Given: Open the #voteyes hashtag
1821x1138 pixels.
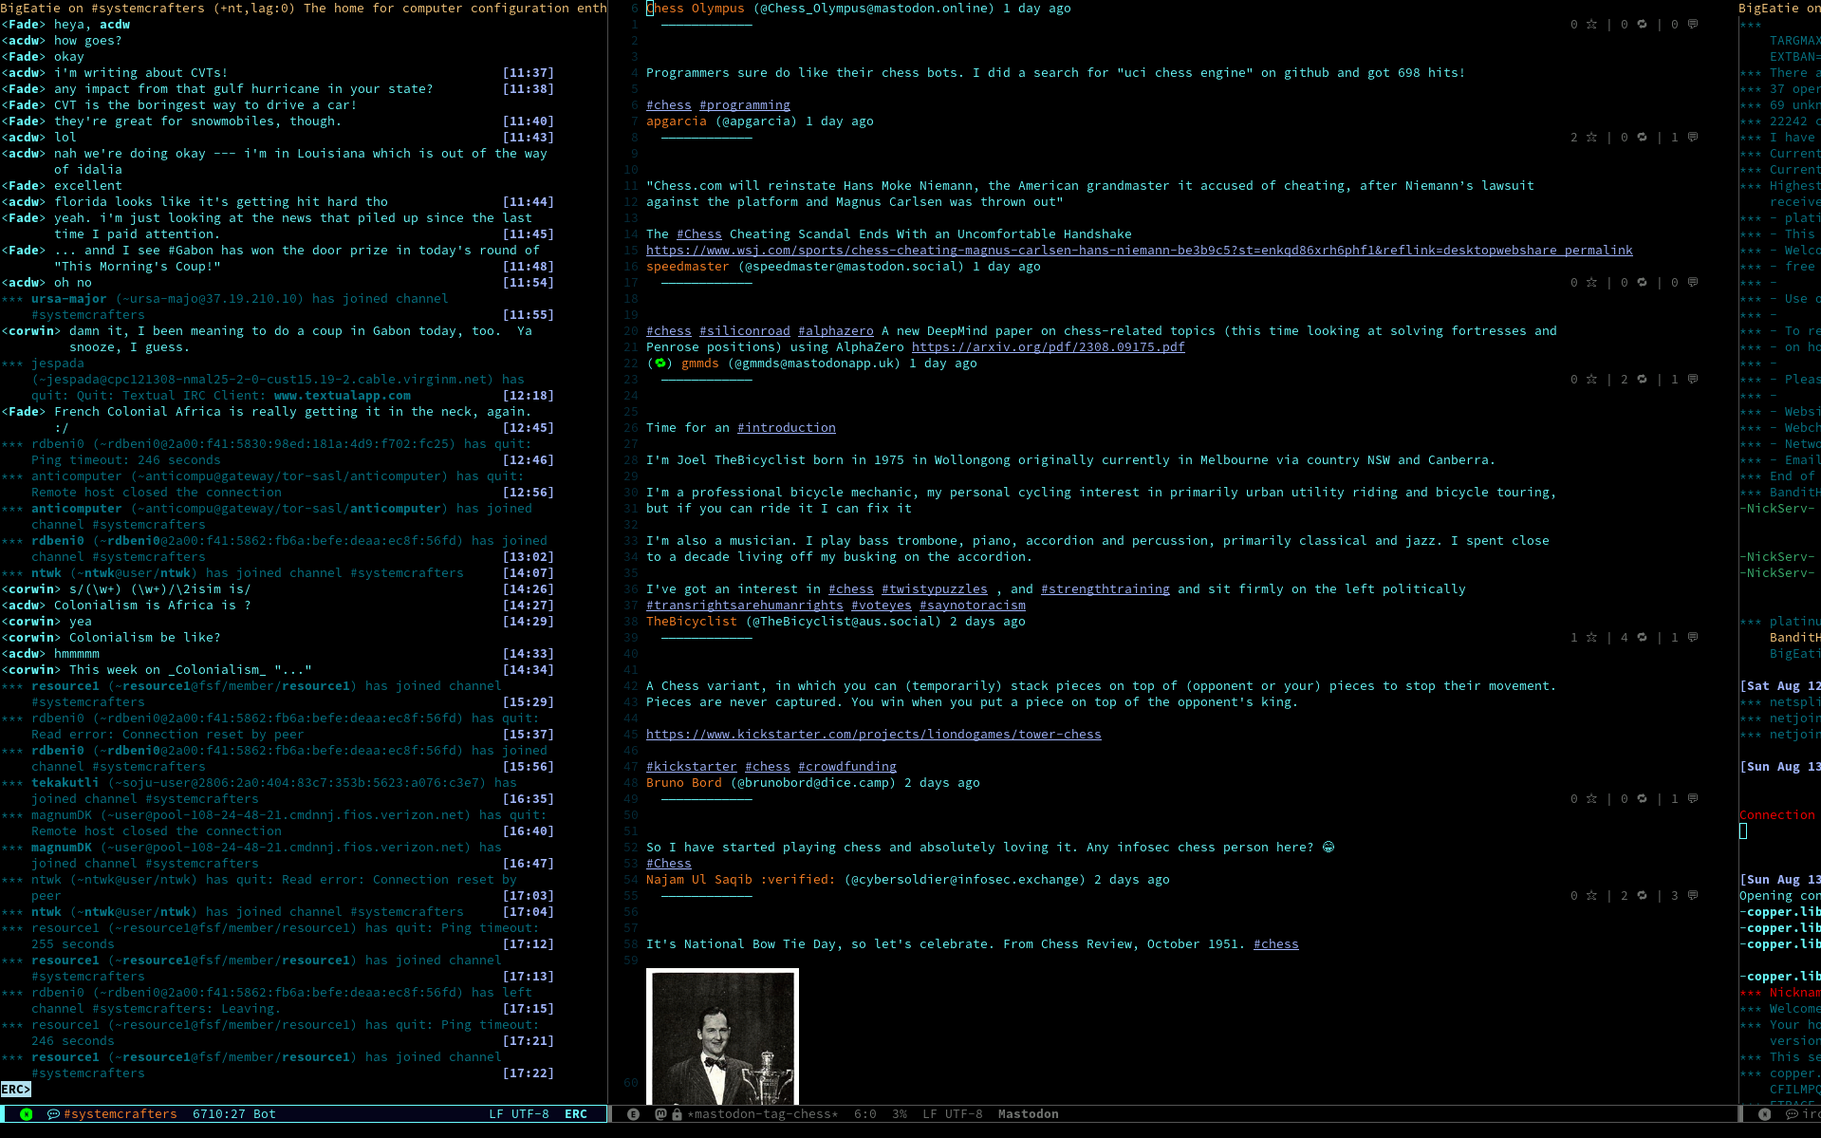Looking at the screenshot, I should coord(881,605).
